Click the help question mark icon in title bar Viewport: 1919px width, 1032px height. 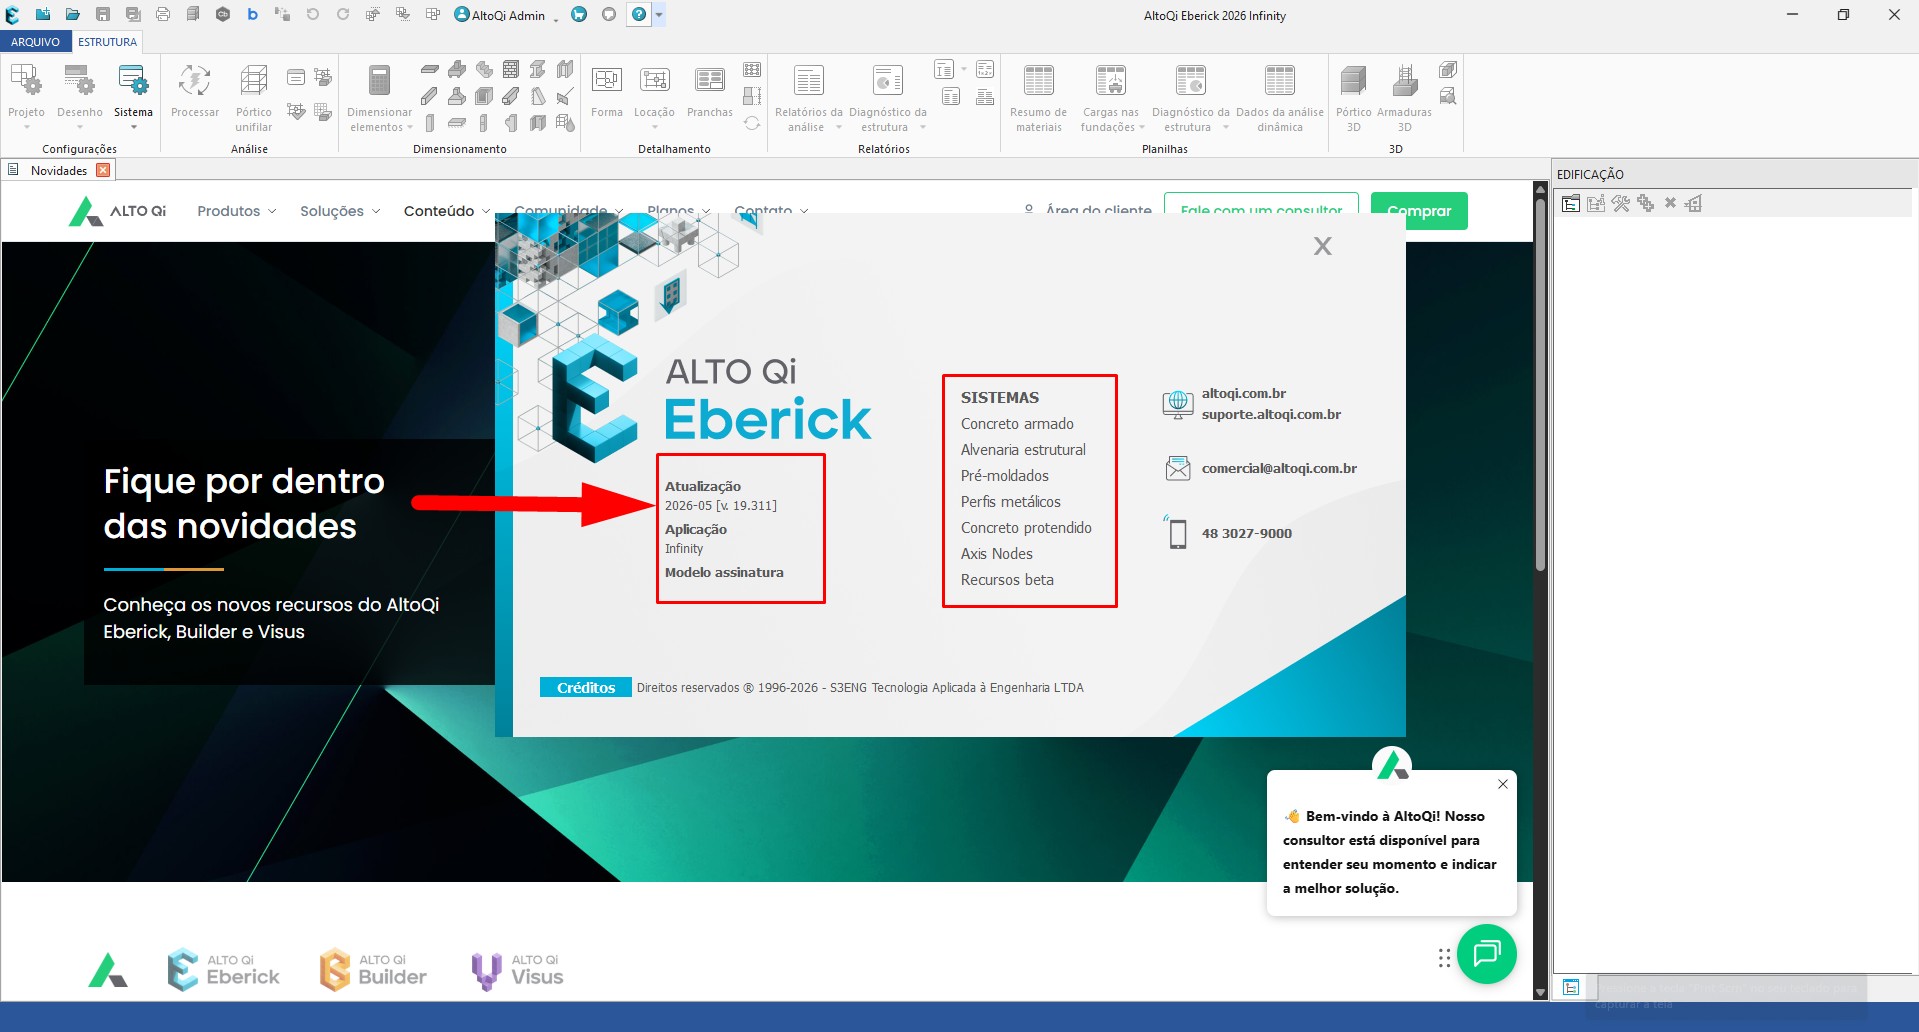[639, 15]
